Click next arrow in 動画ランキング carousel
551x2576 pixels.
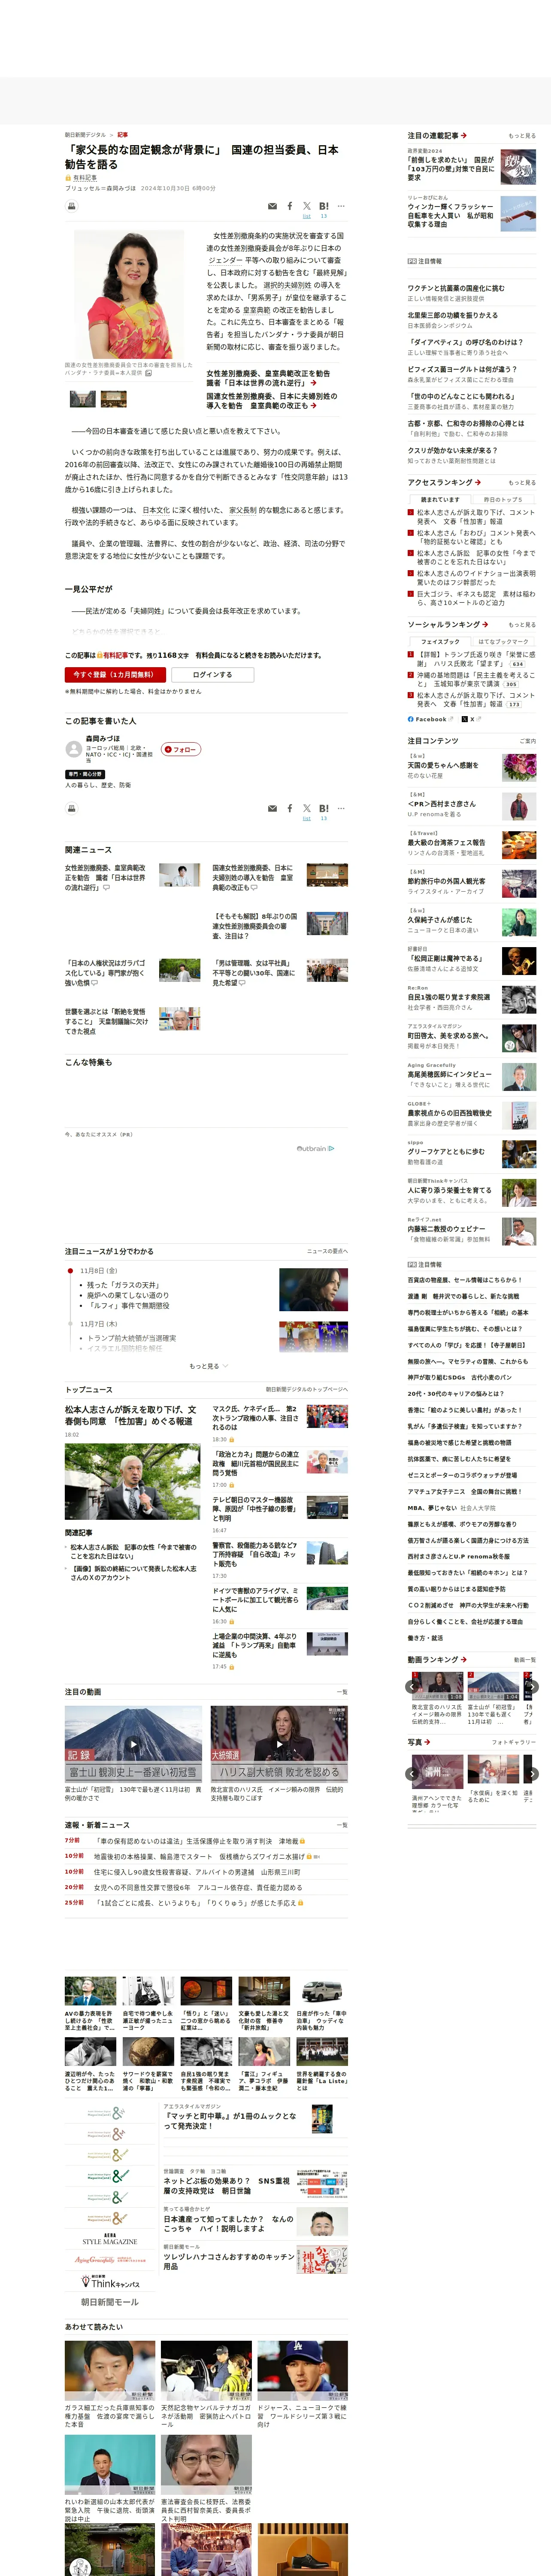pos(532,1686)
